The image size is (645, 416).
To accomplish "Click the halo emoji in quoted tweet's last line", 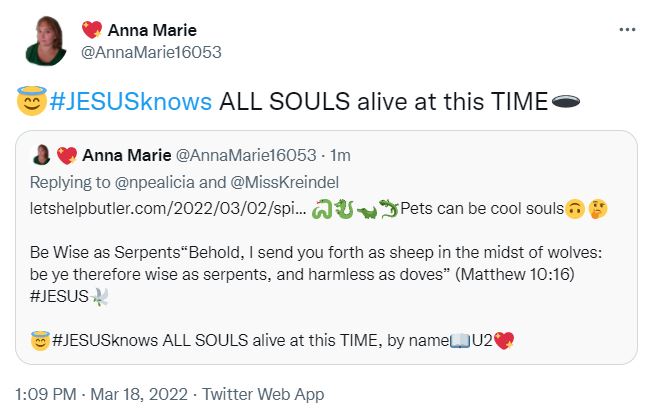I will click(40, 341).
